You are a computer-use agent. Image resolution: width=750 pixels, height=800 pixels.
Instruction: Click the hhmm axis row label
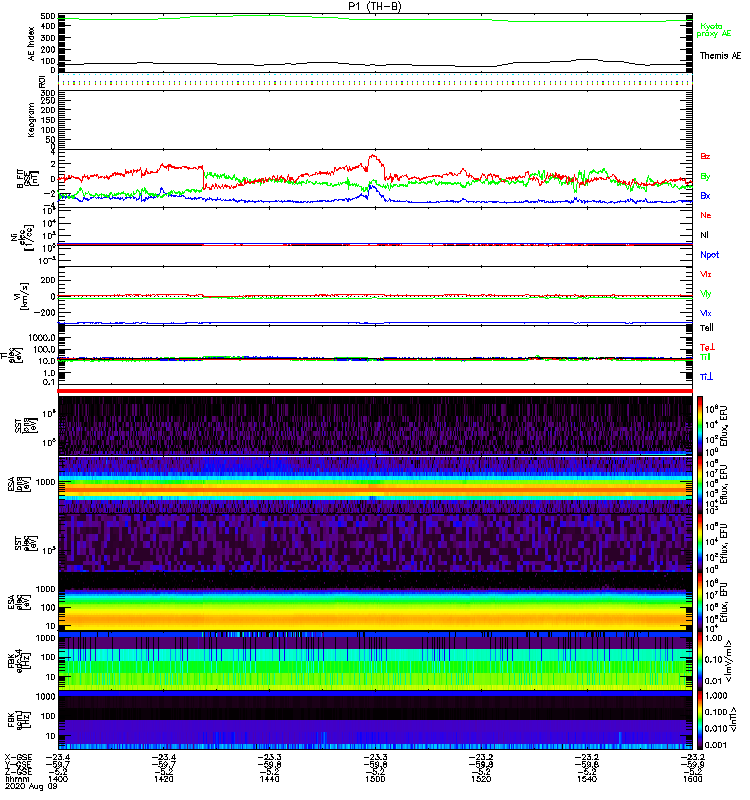[17, 779]
